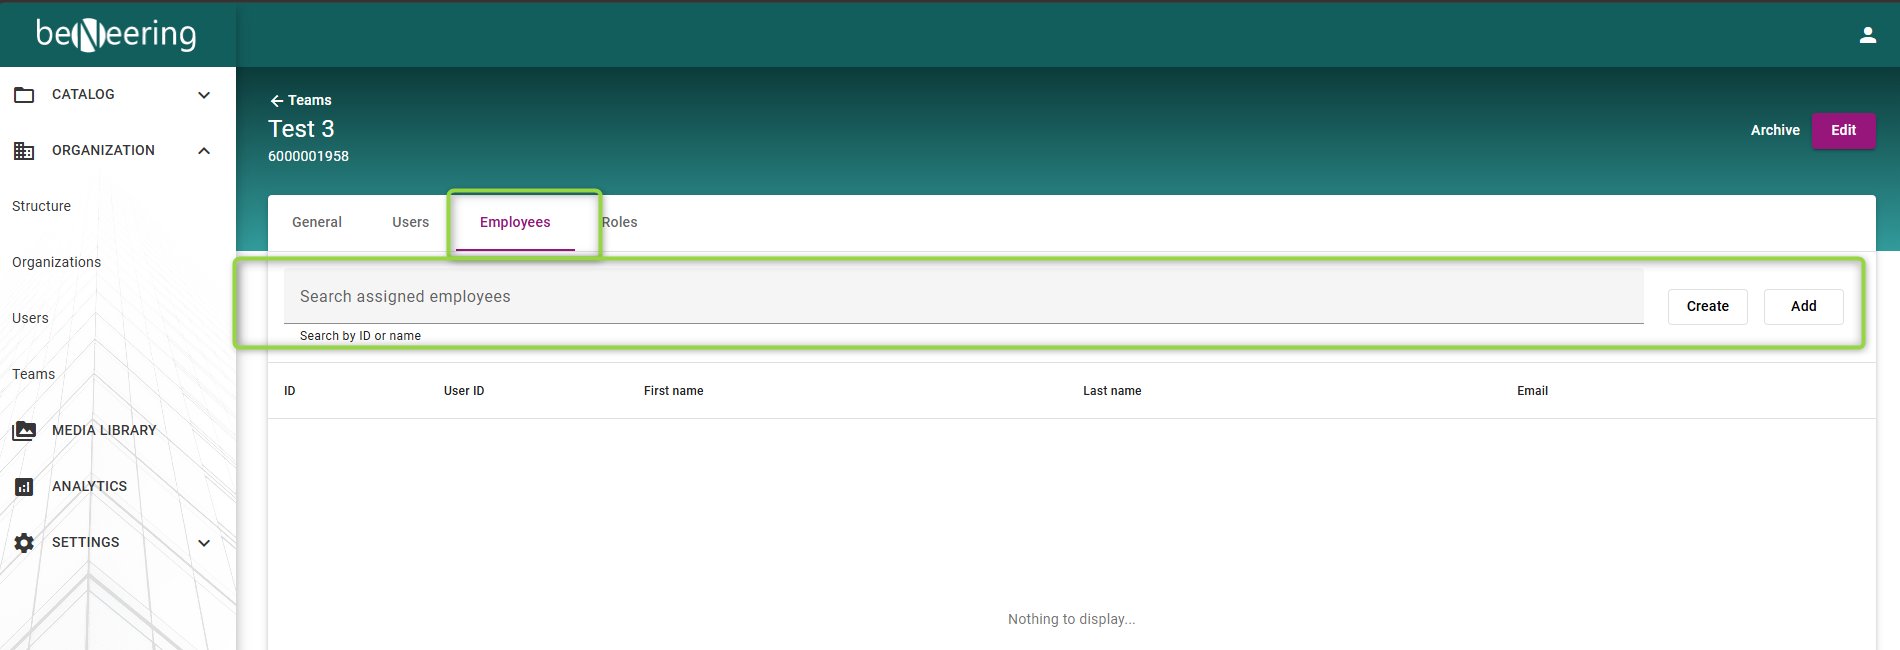Click the Search by ID or name hint
Image resolution: width=1900 pixels, height=650 pixels.
360,336
